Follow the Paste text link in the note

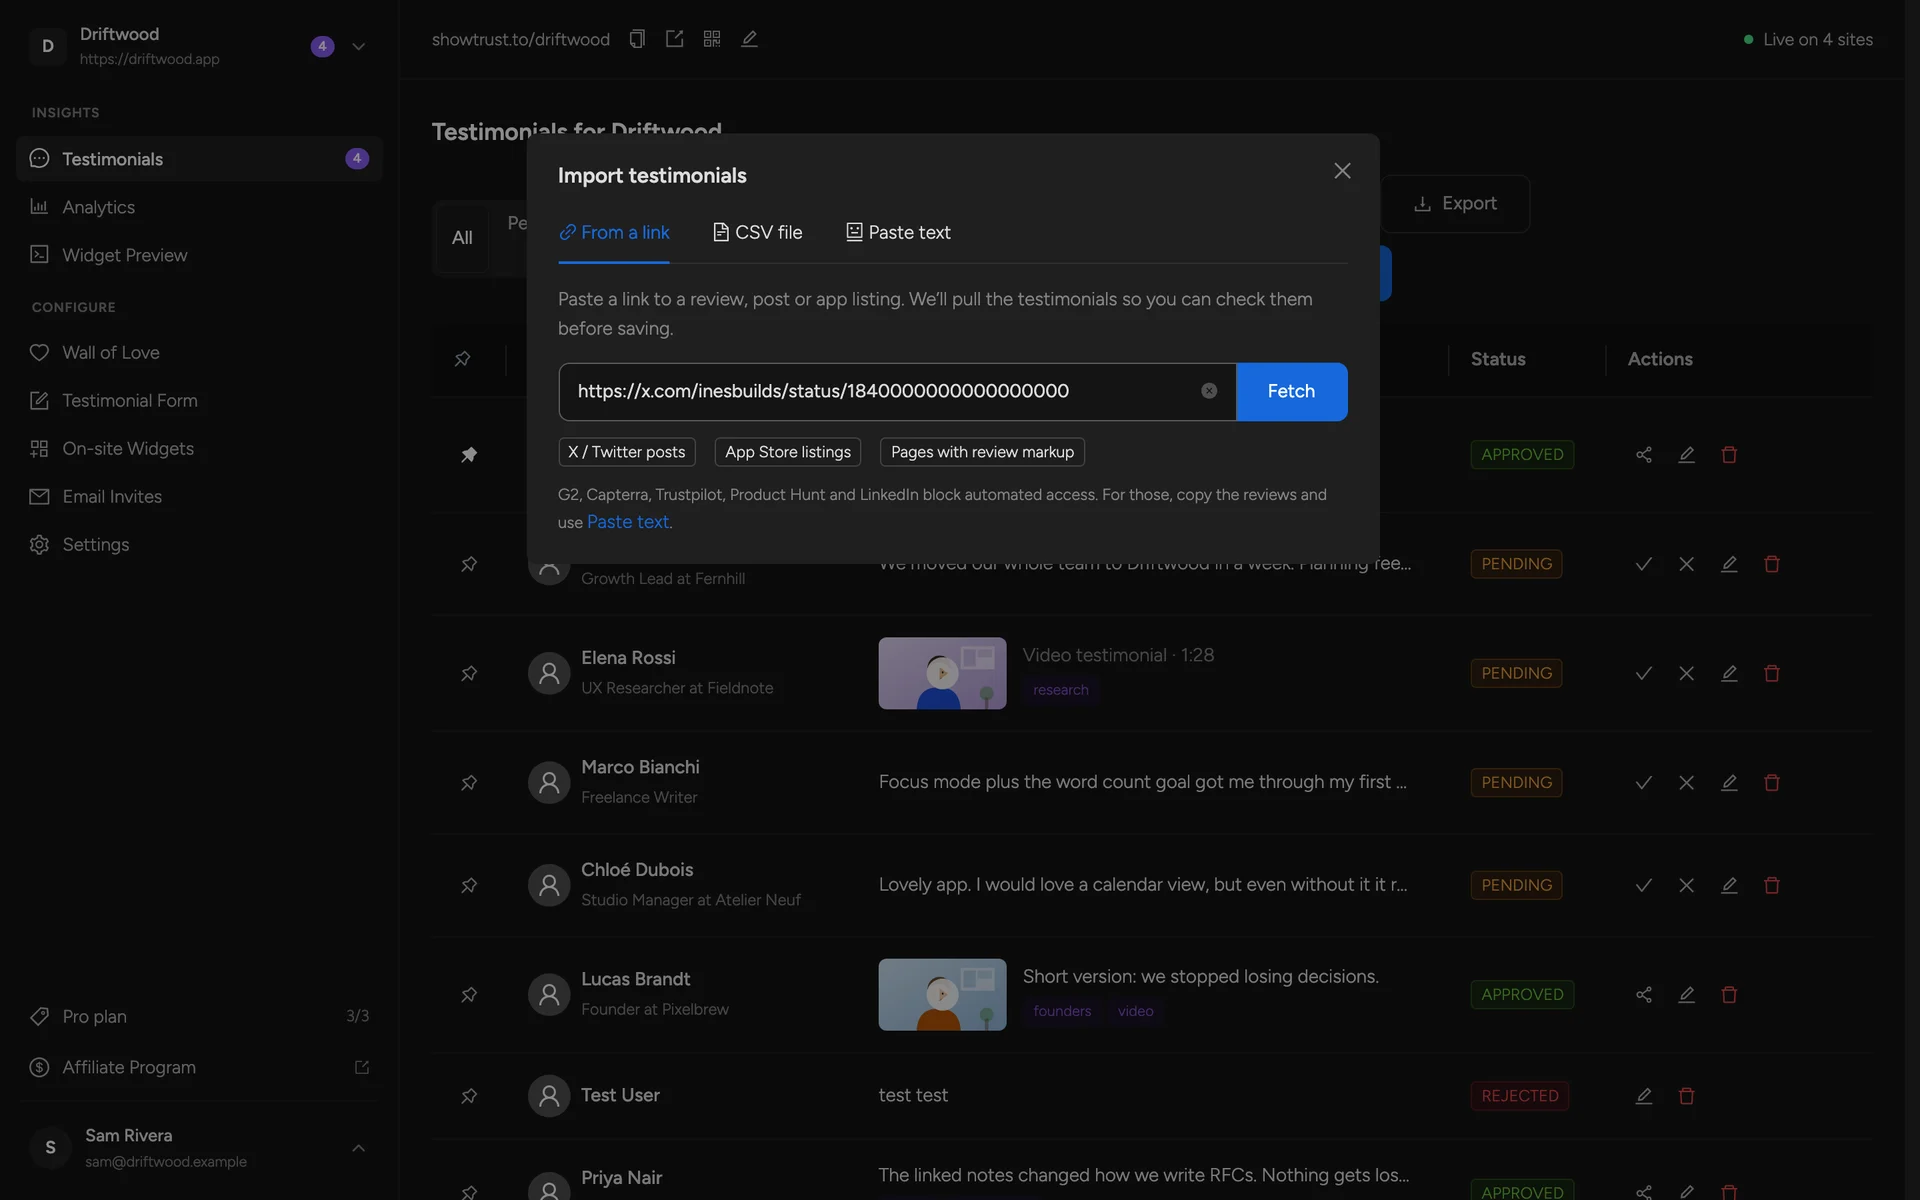[628, 522]
